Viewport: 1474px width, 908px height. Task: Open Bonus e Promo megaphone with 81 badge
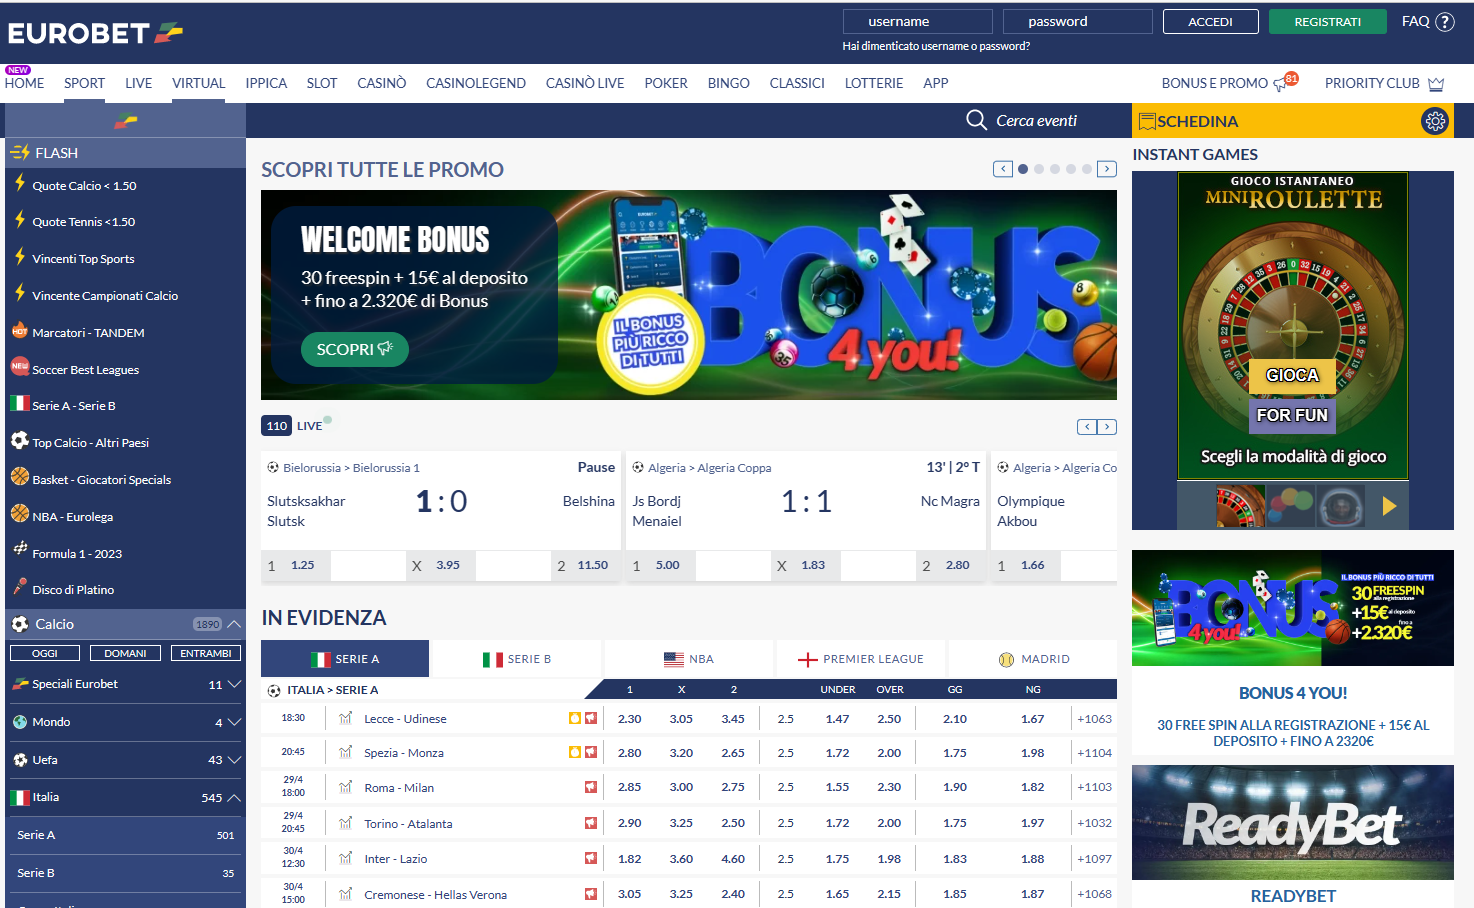coord(1285,82)
